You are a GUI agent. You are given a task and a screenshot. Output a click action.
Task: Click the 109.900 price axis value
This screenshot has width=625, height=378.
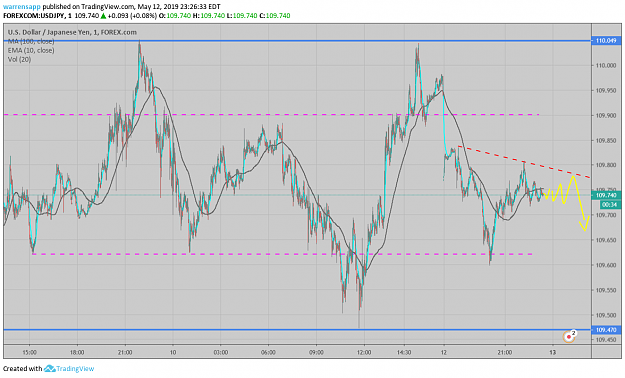click(606, 115)
